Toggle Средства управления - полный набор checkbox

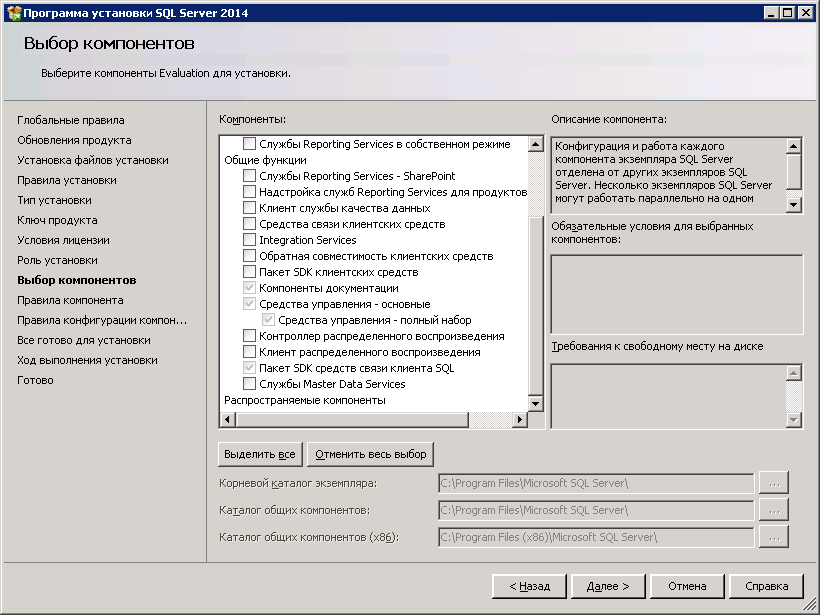[268, 320]
